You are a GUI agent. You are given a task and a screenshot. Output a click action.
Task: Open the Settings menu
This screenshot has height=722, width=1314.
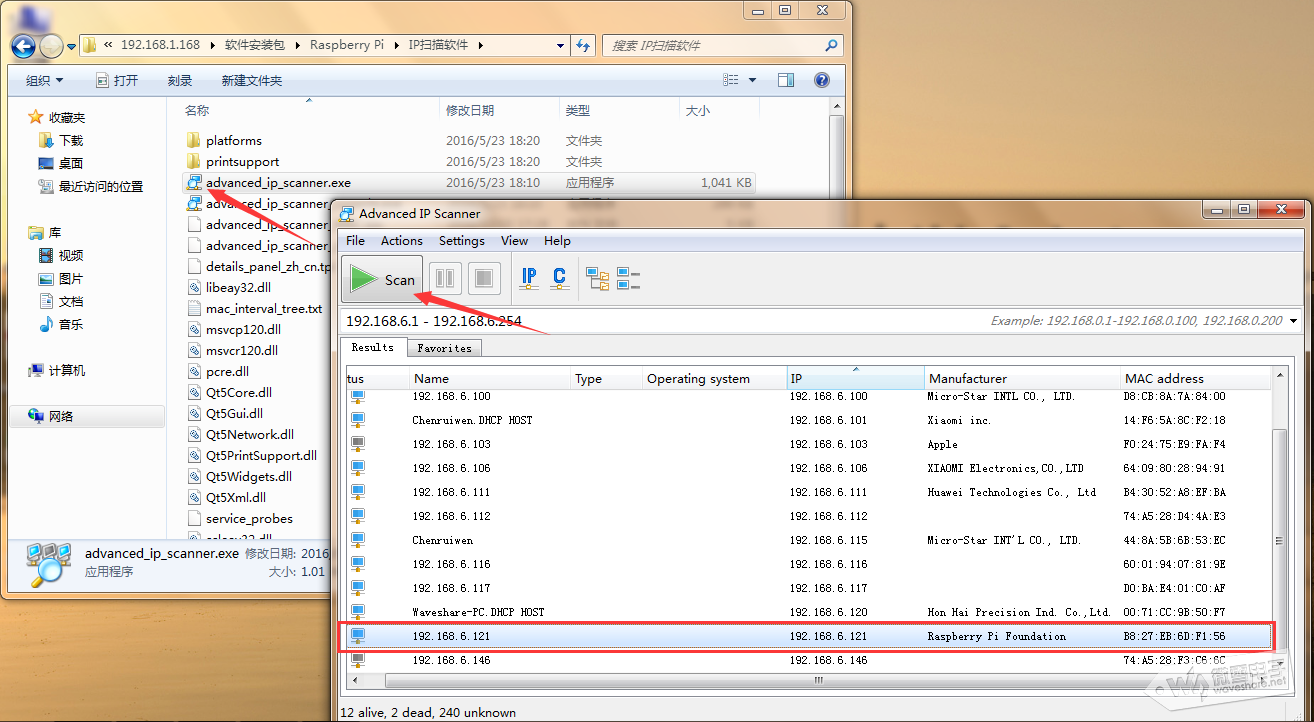tap(462, 240)
